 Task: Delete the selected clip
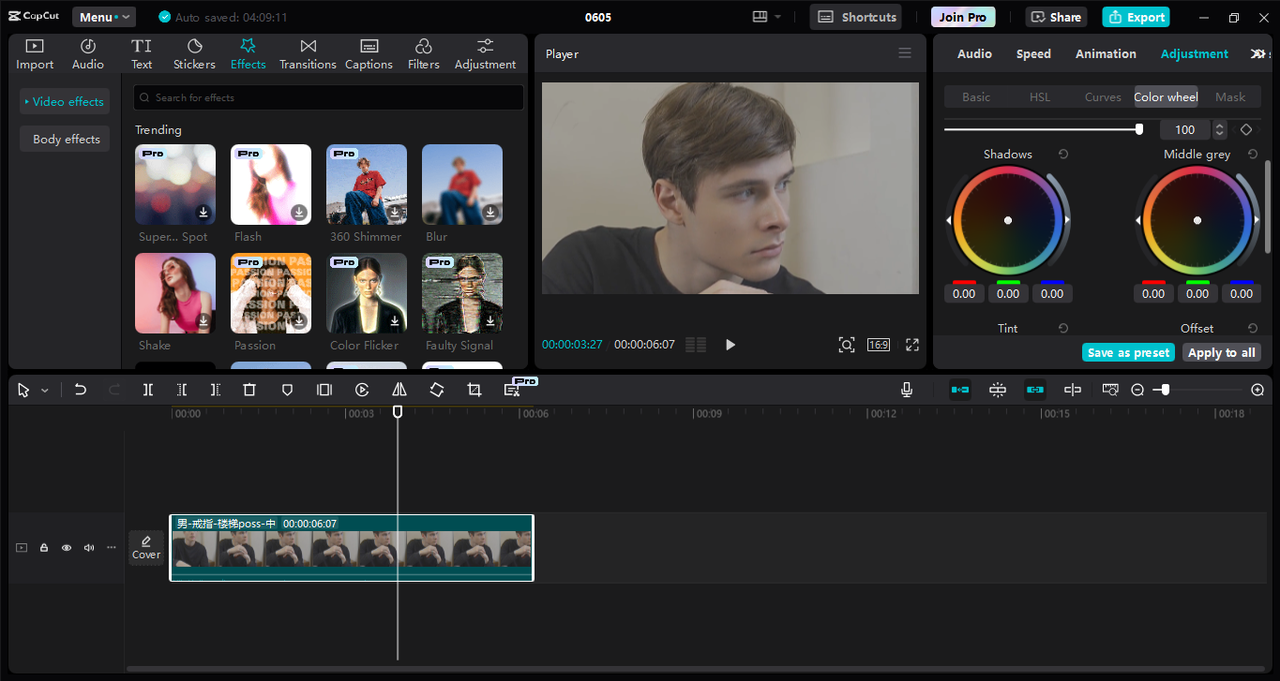(x=250, y=390)
